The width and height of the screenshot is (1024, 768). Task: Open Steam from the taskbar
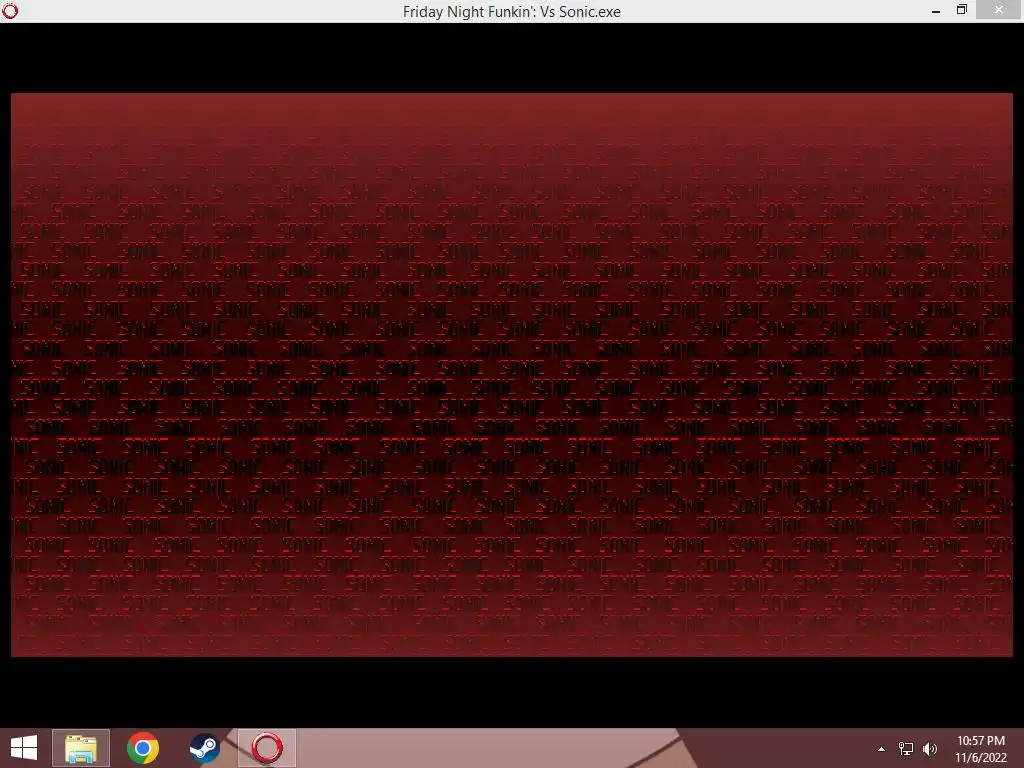tap(204, 748)
